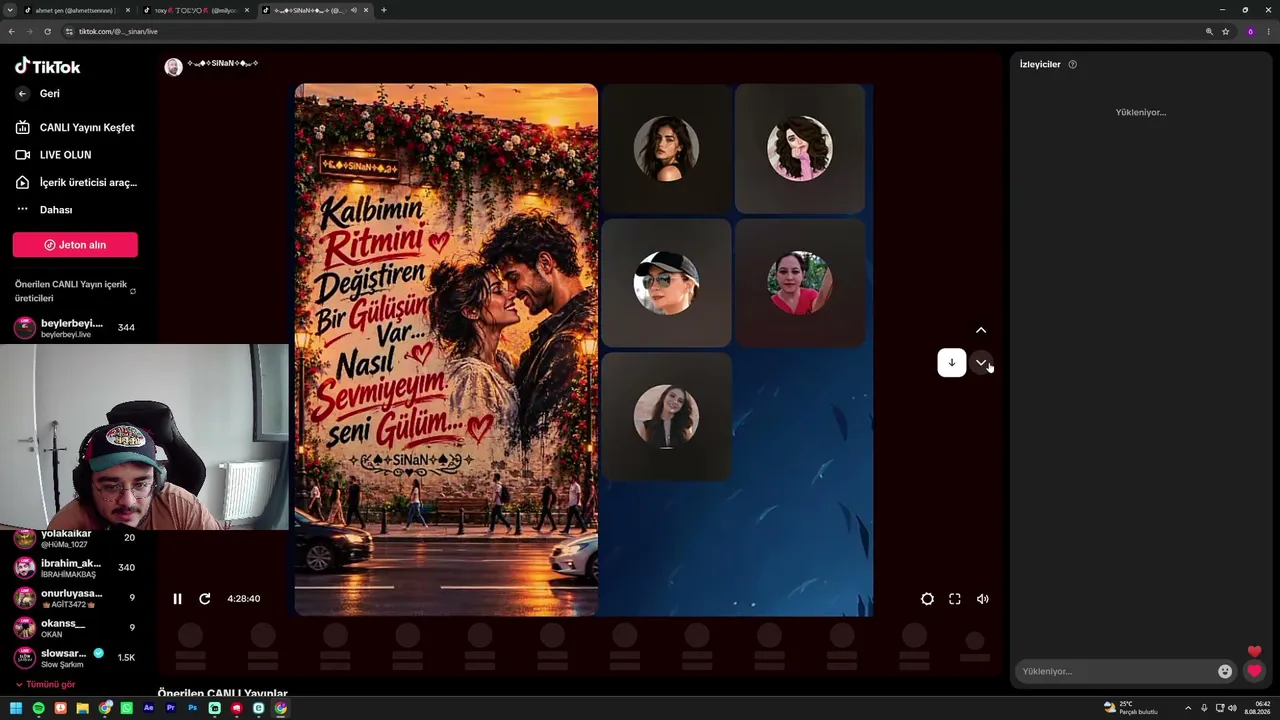The width and height of the screenshot is (1280, 720).
Task: Send a like with the heart button
Action: point(1255,671)
